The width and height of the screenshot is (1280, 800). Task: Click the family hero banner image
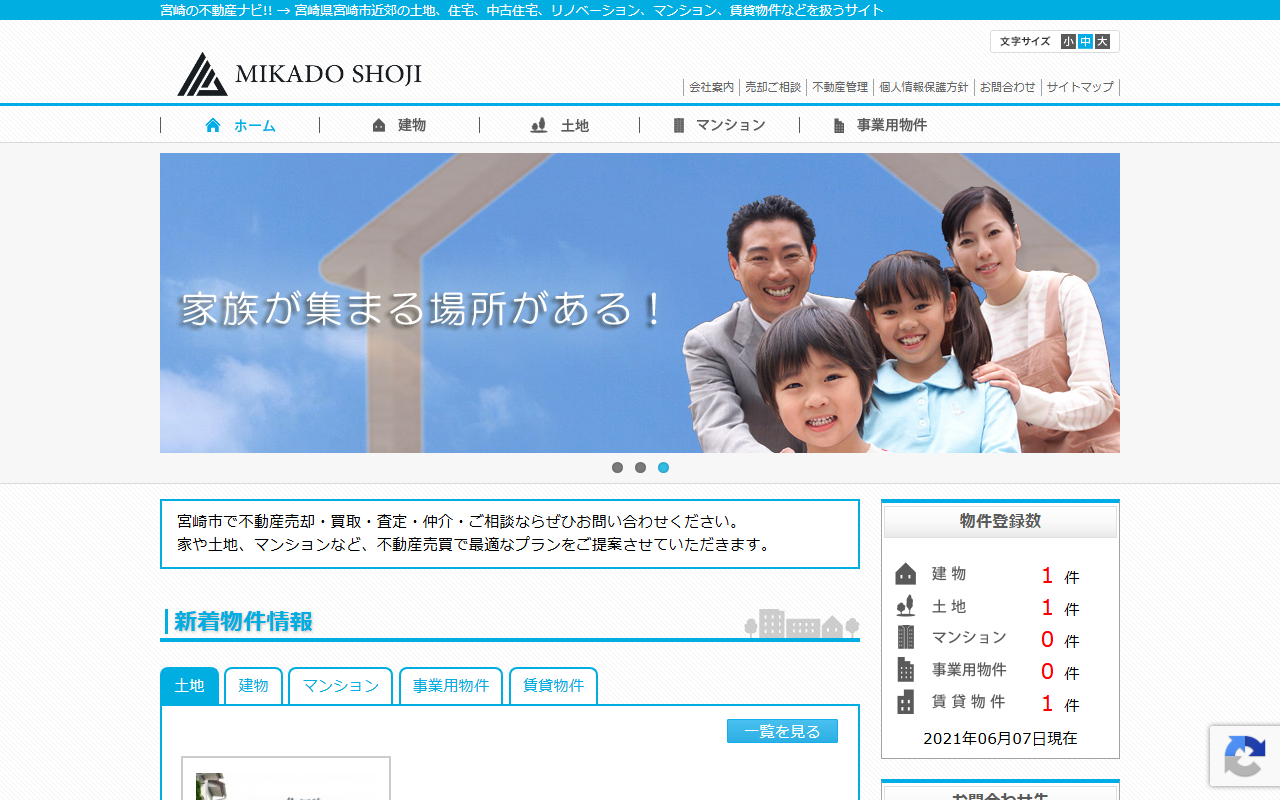point(640,303)
